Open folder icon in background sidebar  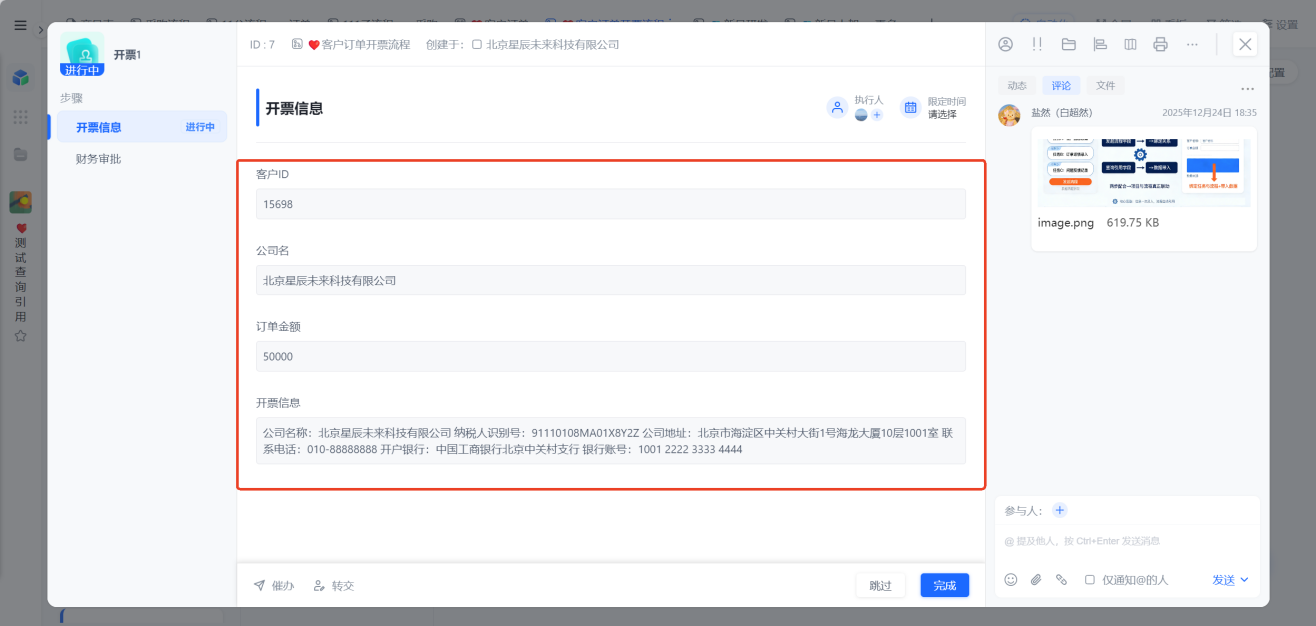click(x=20, y=154)
